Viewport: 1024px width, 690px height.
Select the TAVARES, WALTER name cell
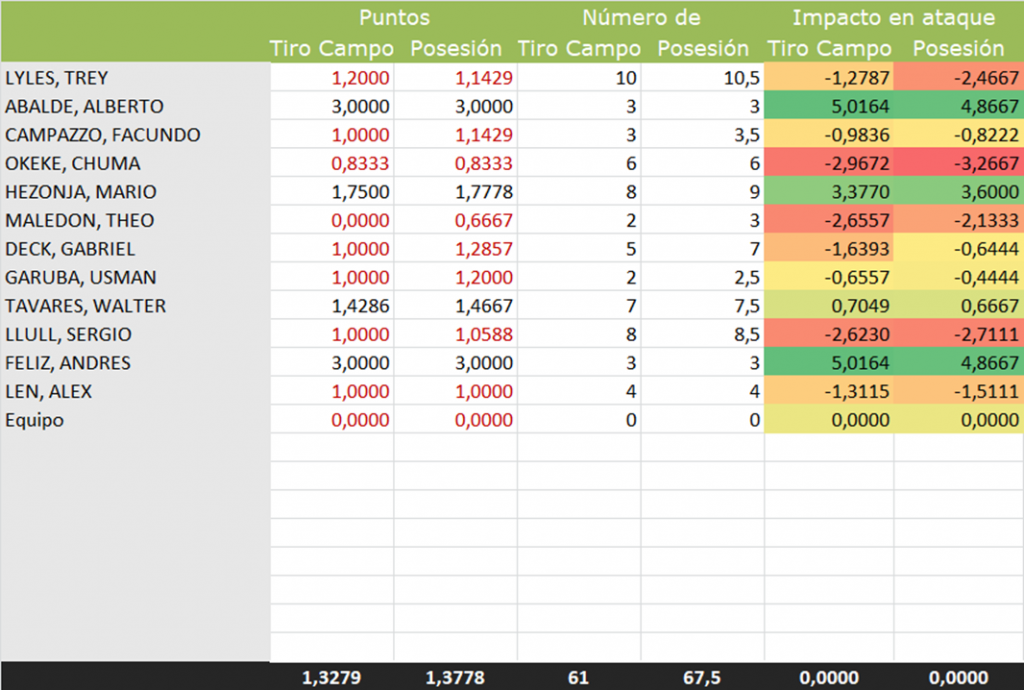pos(86,306)
